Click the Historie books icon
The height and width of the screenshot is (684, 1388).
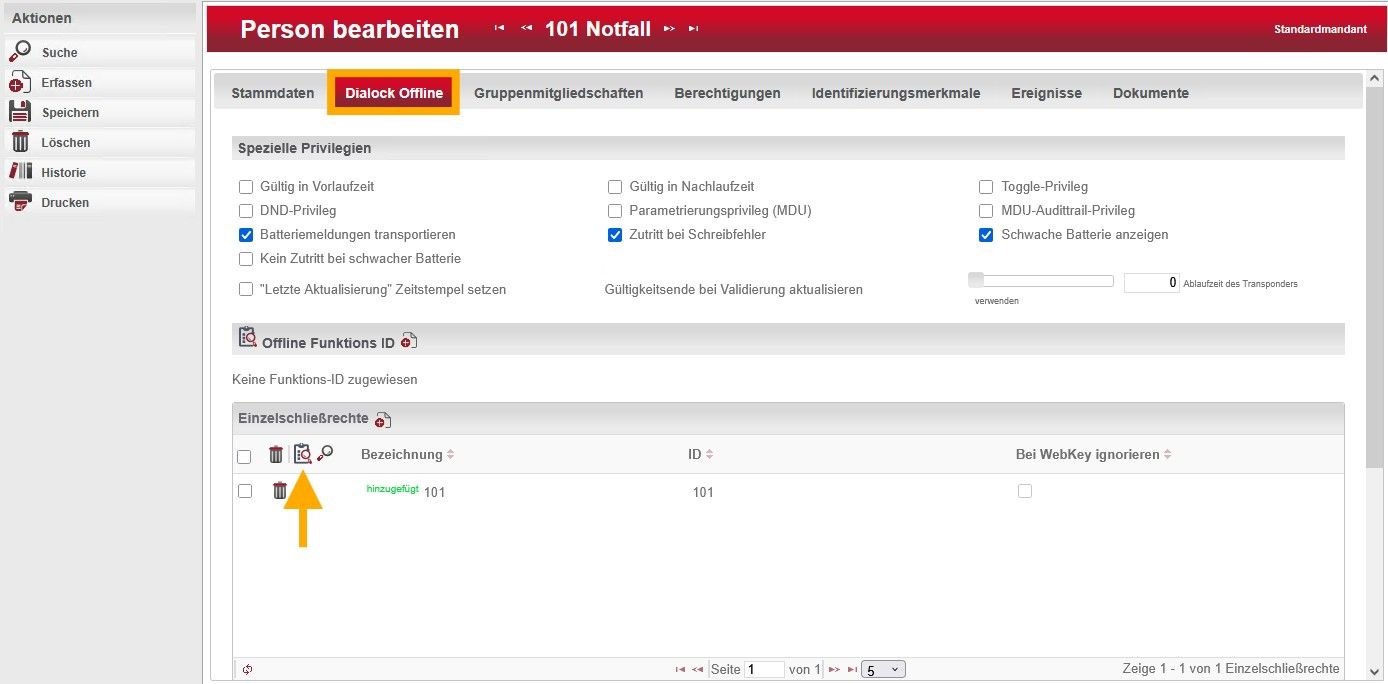(20, 172)
